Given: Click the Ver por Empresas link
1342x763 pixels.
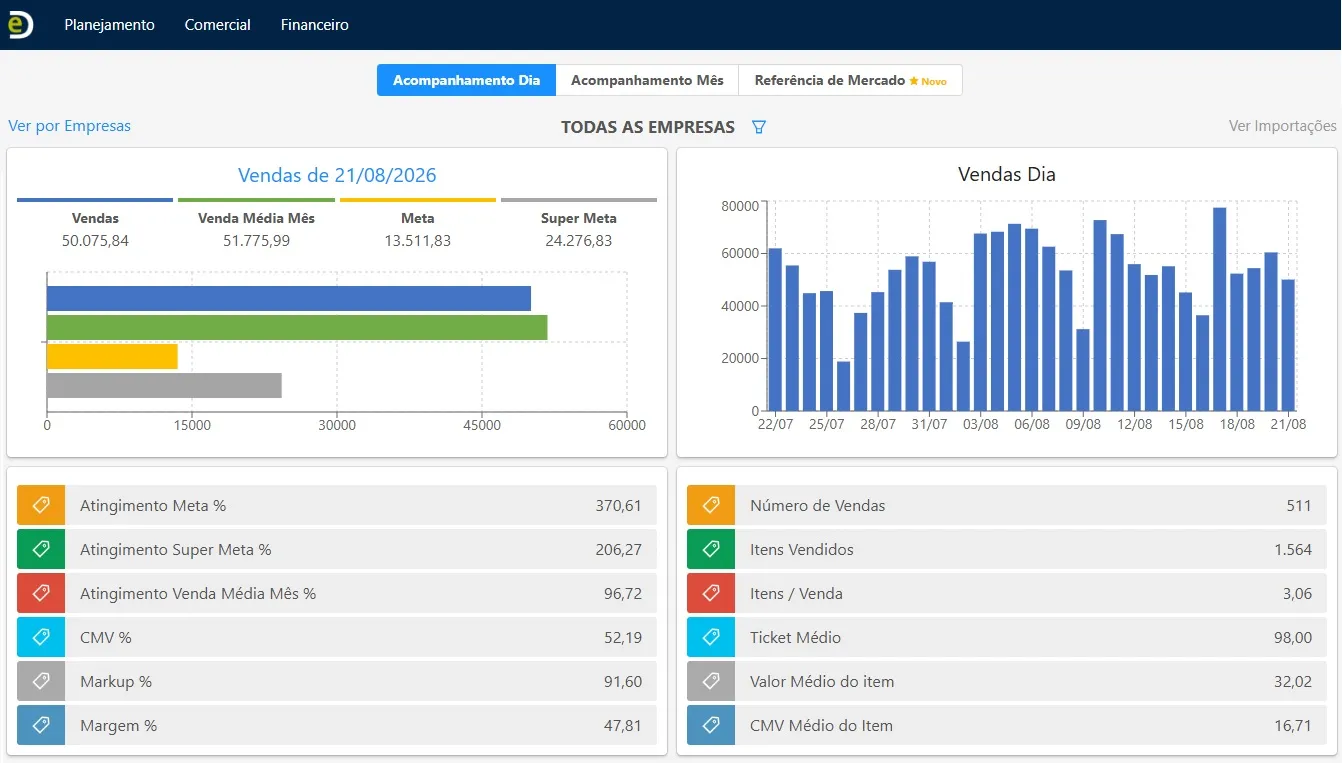Looking at the screenshot, I should coord(70,126).
